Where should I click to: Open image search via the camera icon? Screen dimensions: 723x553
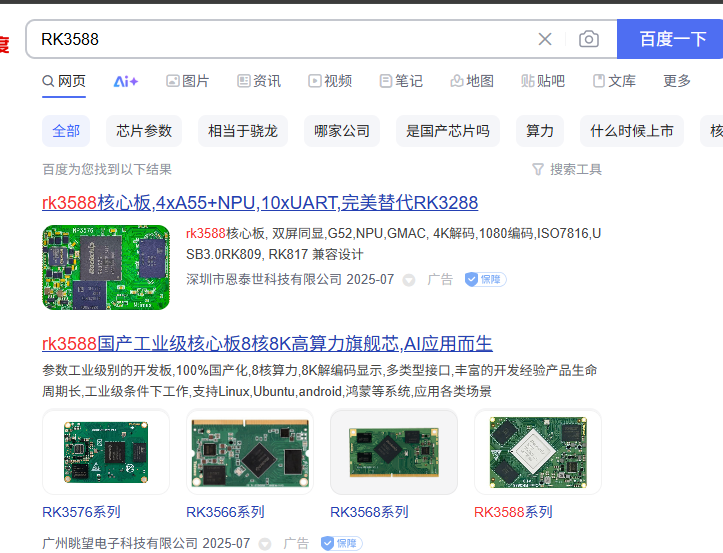coord(589,39)
